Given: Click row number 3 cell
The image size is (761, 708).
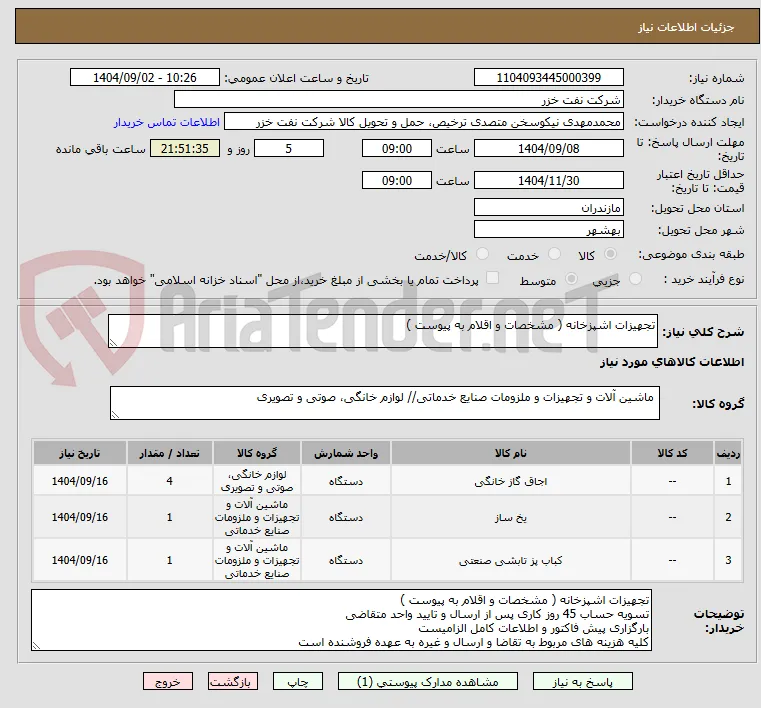Looking at the screenshot, I should [x=728, y=560].
